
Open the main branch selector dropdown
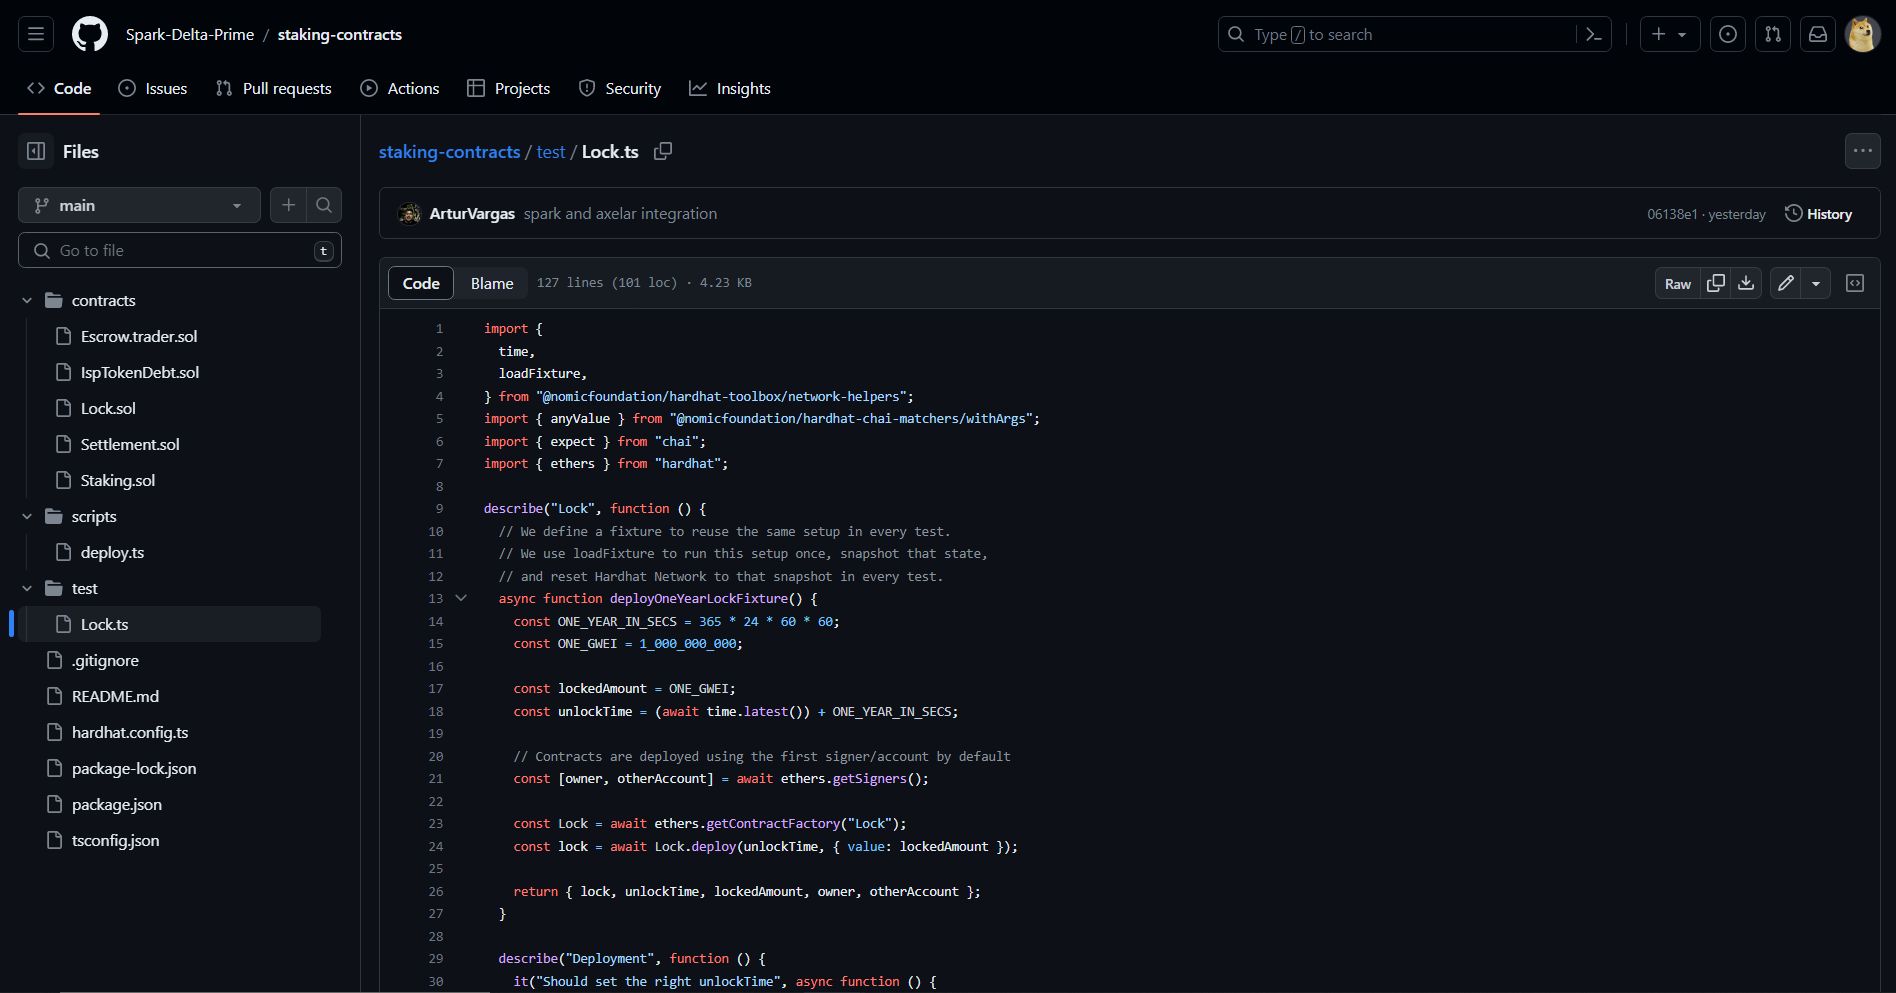(x=139, y=205)
